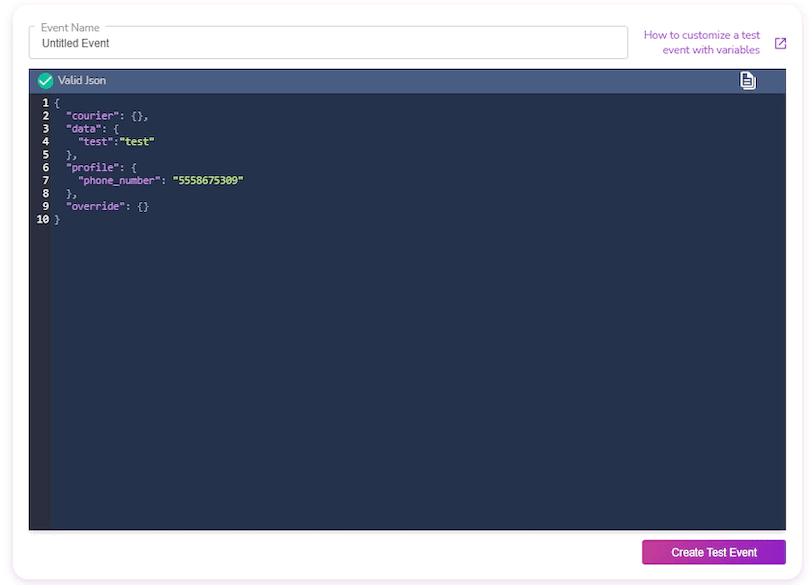
Task: Click the "5558675309" phone value
Action: tap(208, 181)
